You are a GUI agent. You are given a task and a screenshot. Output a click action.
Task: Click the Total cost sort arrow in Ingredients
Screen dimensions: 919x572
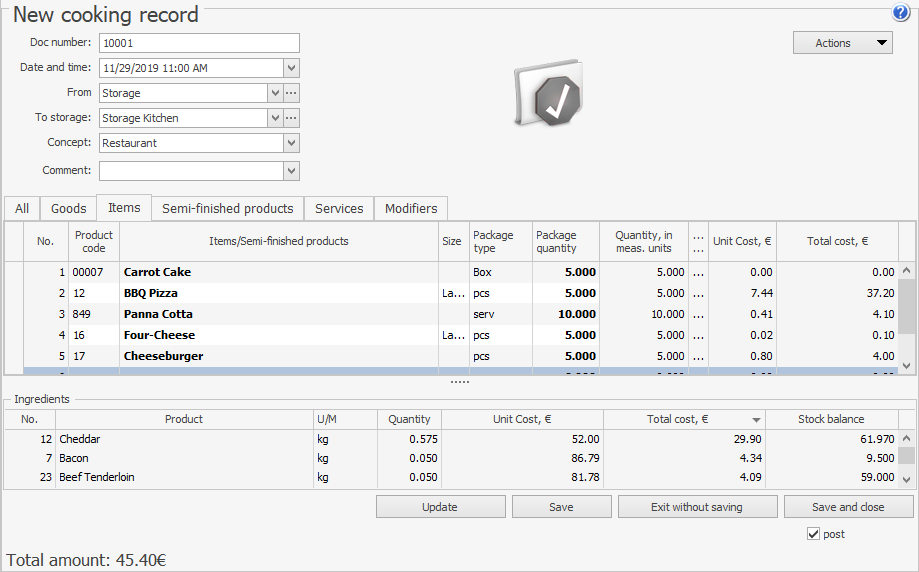pos(756,420)
